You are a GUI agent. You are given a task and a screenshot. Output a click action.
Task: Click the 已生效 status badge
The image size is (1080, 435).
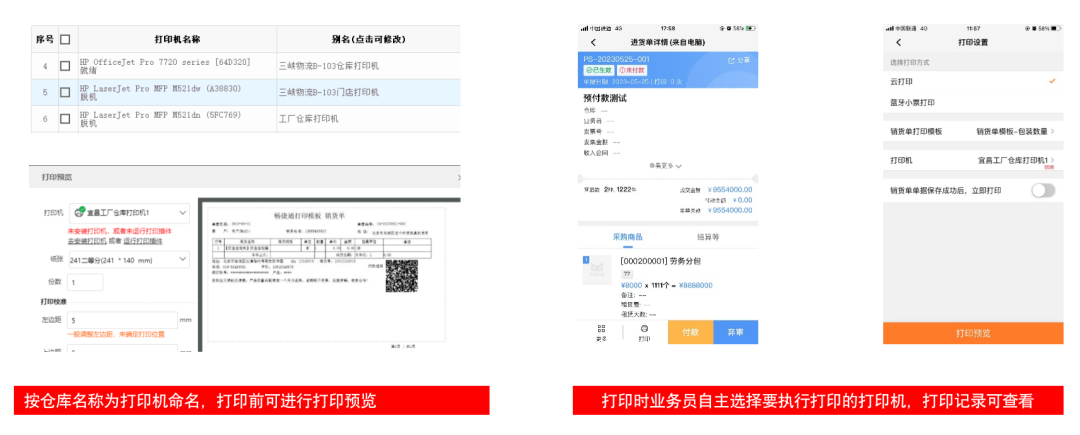coord(599,71)
